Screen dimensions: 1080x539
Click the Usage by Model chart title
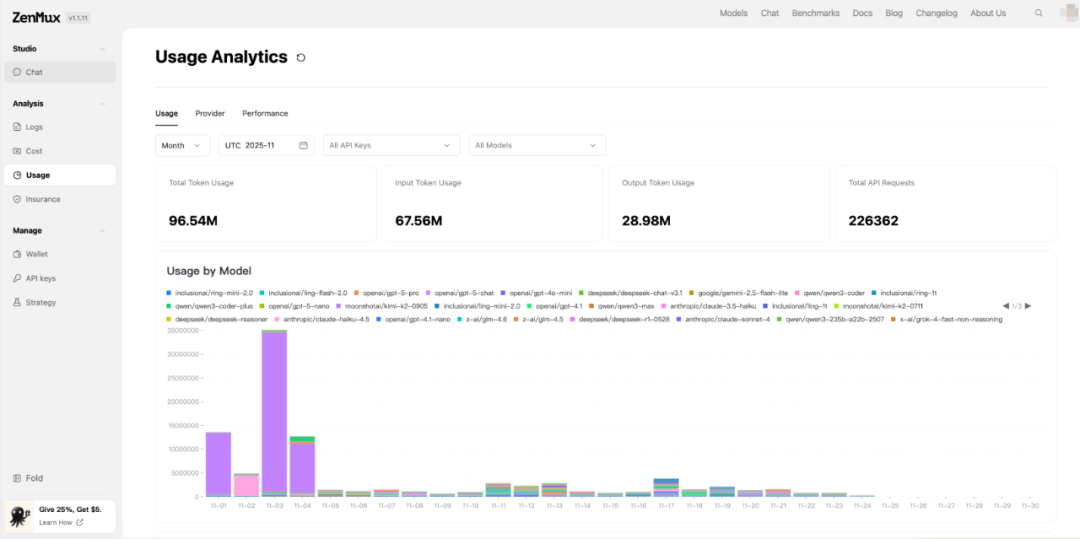pos(209,271)
